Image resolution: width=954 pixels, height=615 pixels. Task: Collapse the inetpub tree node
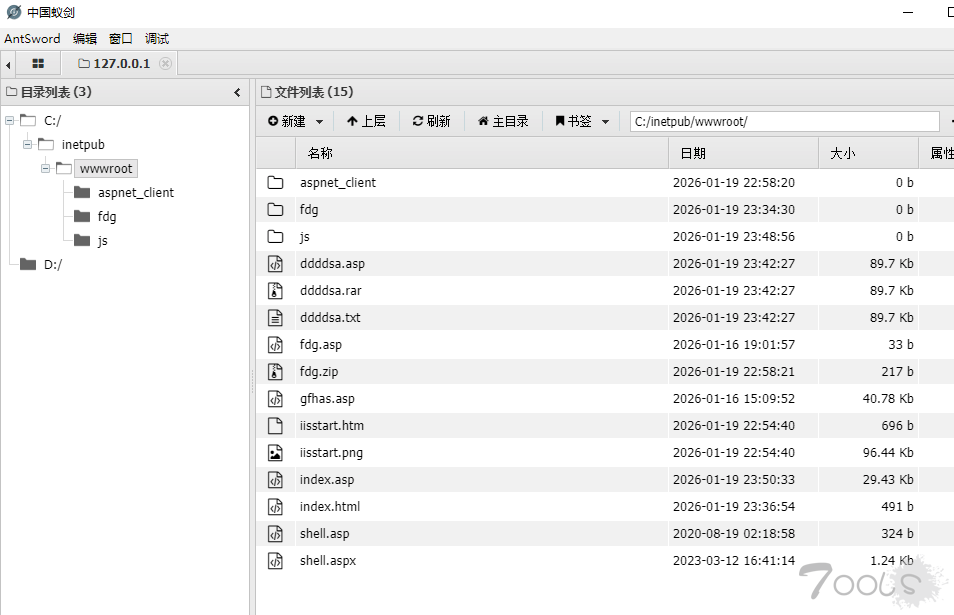pos(28,145)
